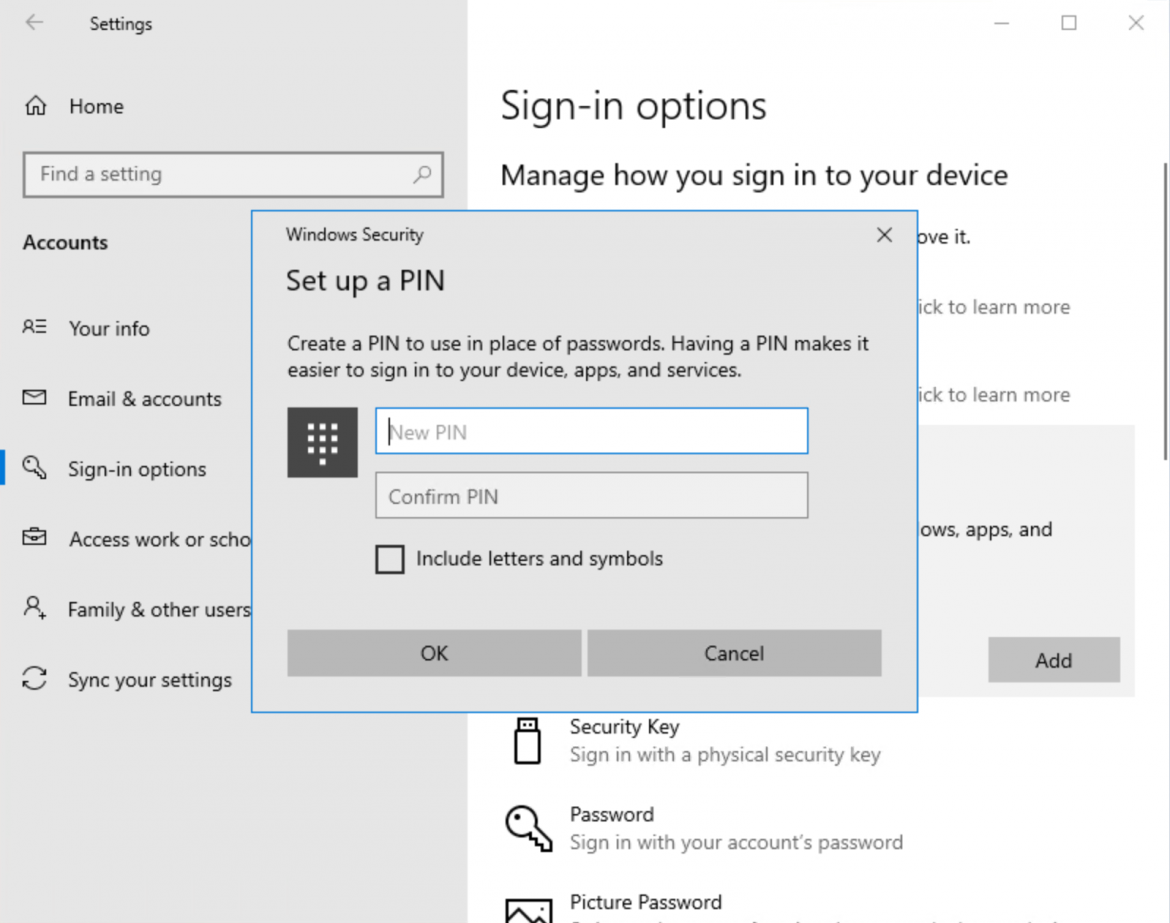
Task: Click the Sync your settings refresh icon
Action: point(33,679)
